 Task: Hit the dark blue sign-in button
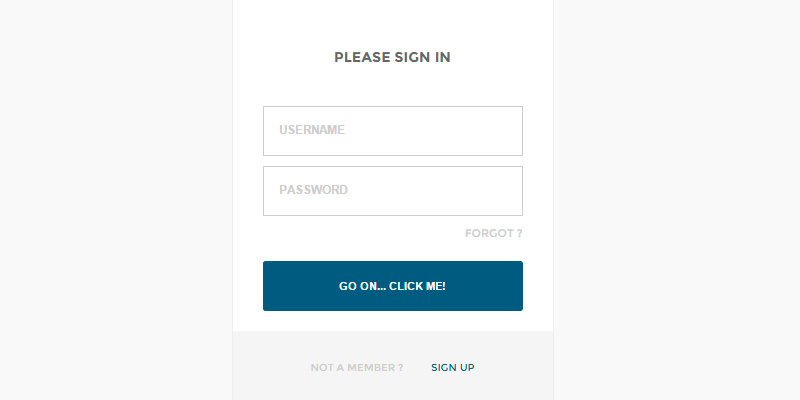tap(392, 286)
